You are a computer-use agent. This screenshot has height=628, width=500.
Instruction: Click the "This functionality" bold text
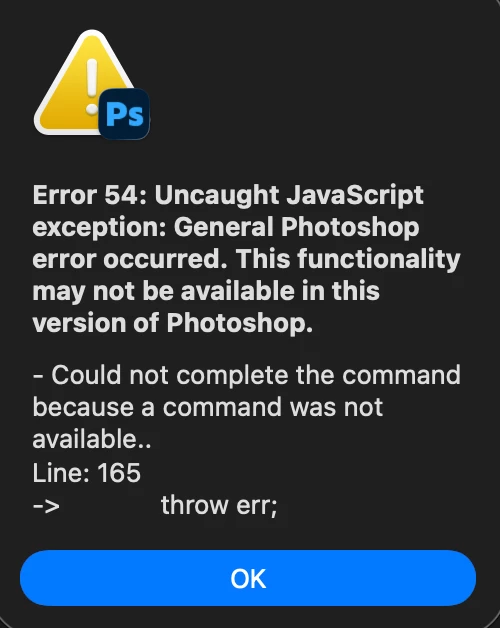tap(349, 260)
